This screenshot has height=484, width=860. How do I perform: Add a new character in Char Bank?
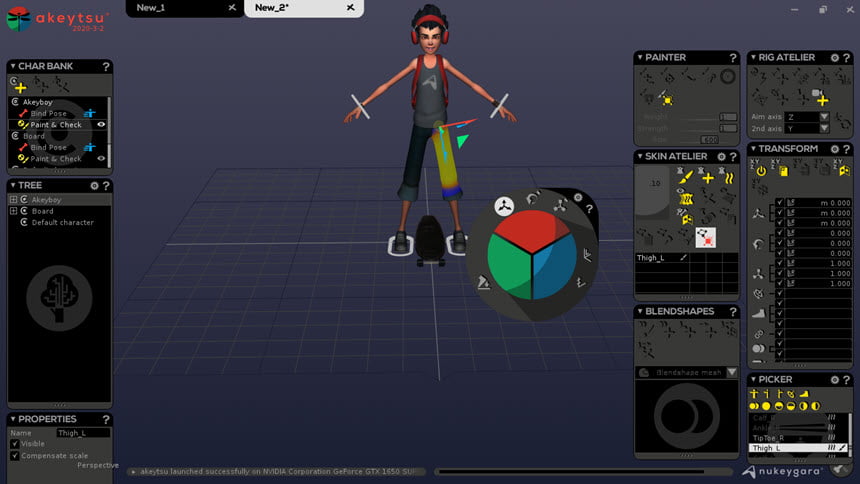pyautogui.click(x=20, y=86)
